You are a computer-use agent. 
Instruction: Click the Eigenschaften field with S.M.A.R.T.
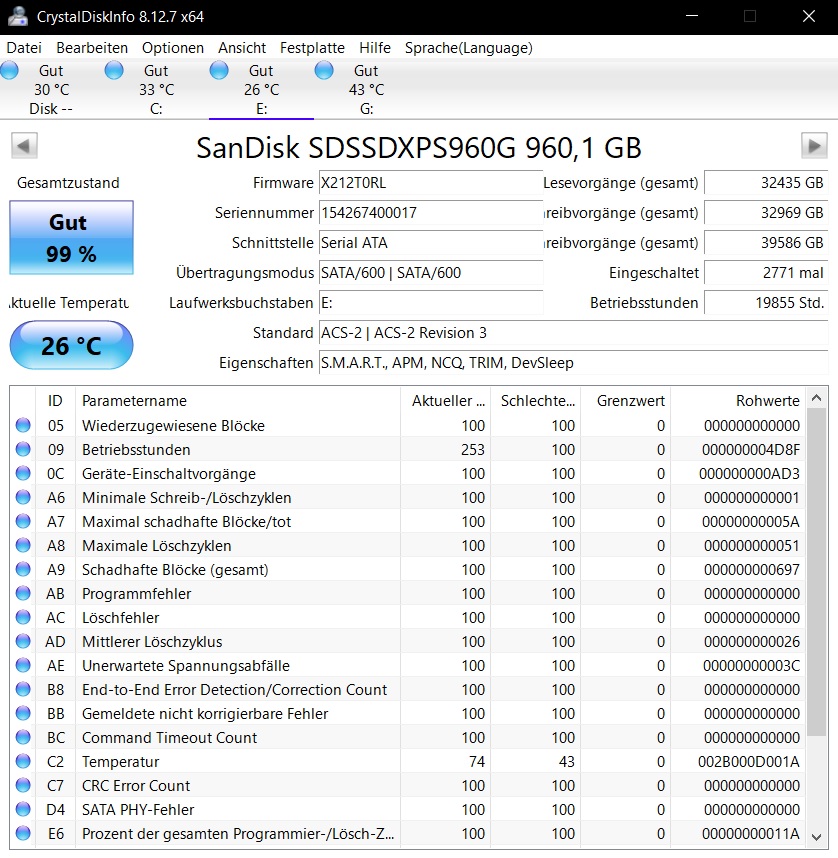(x=574, y=363)
